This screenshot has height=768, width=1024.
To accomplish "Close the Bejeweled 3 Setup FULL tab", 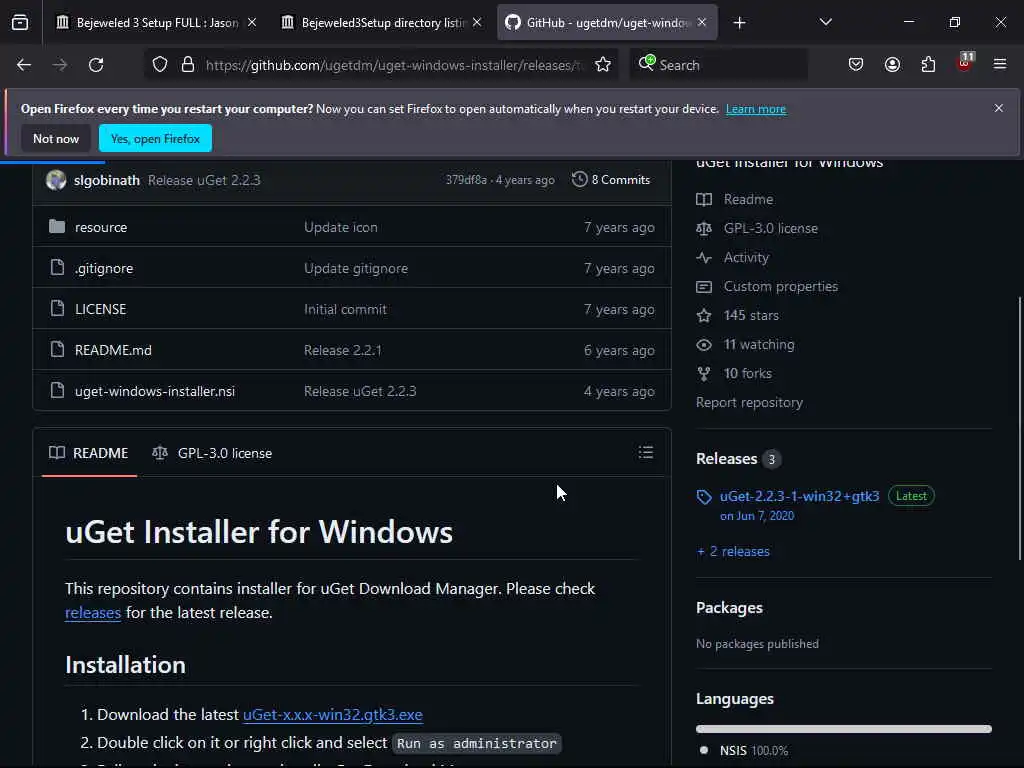I will point(252,23).
